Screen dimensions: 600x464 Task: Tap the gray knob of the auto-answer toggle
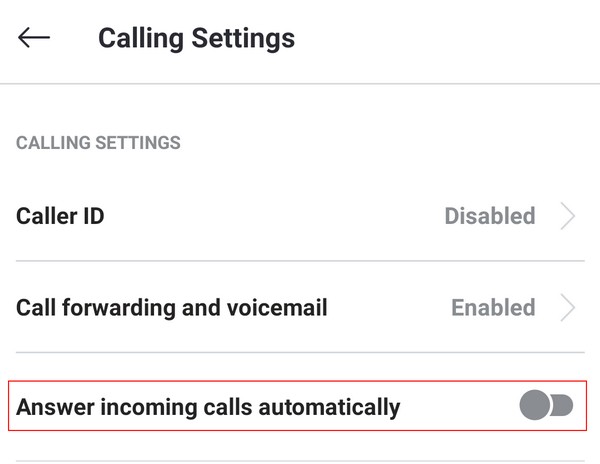coord(534,405)
